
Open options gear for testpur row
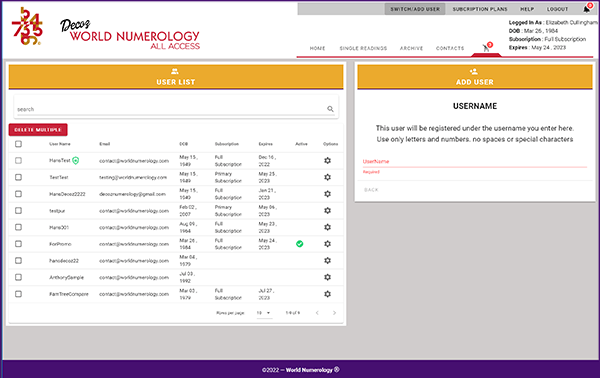point(328,210)
